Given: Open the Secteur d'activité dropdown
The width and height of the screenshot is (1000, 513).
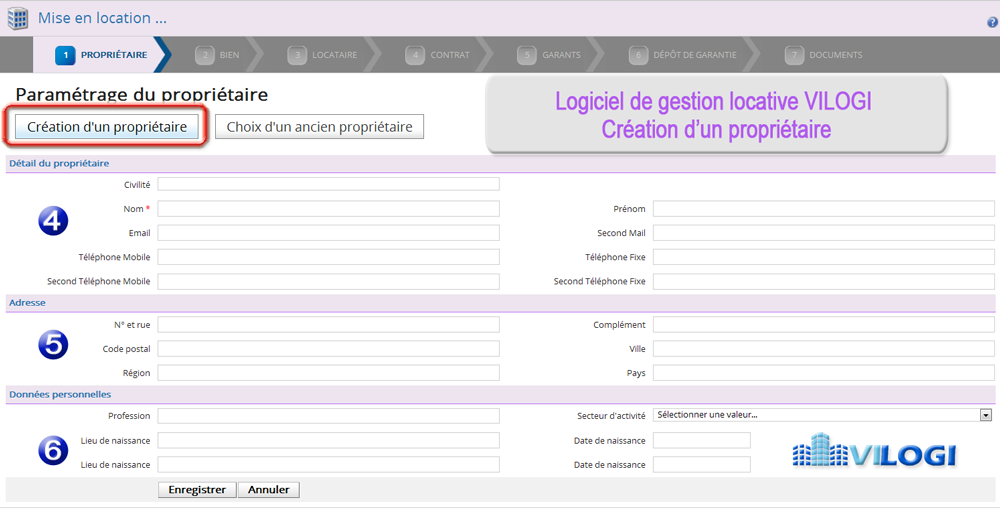Looking at the screenshot, I should (823, 415).
